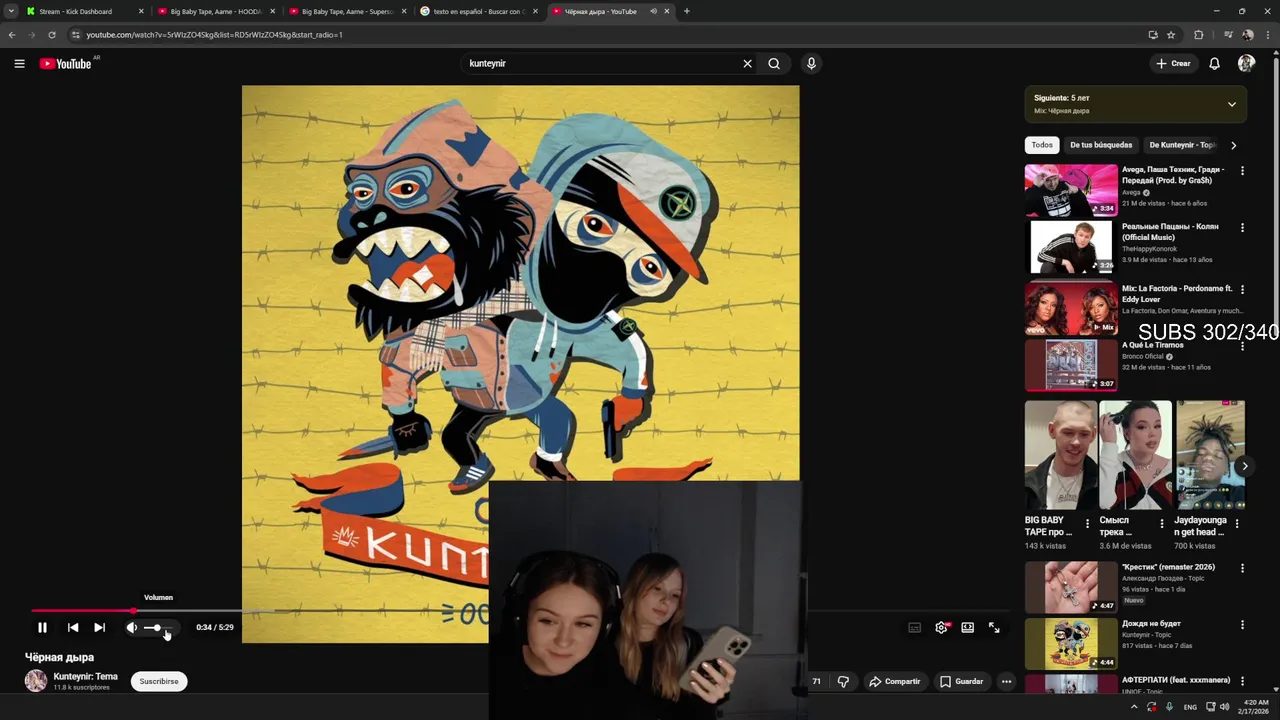Image resolution: width=1280 pixels, height=720 pixels.
Task: Open a new browser tab
Action: tap(686, 11)
